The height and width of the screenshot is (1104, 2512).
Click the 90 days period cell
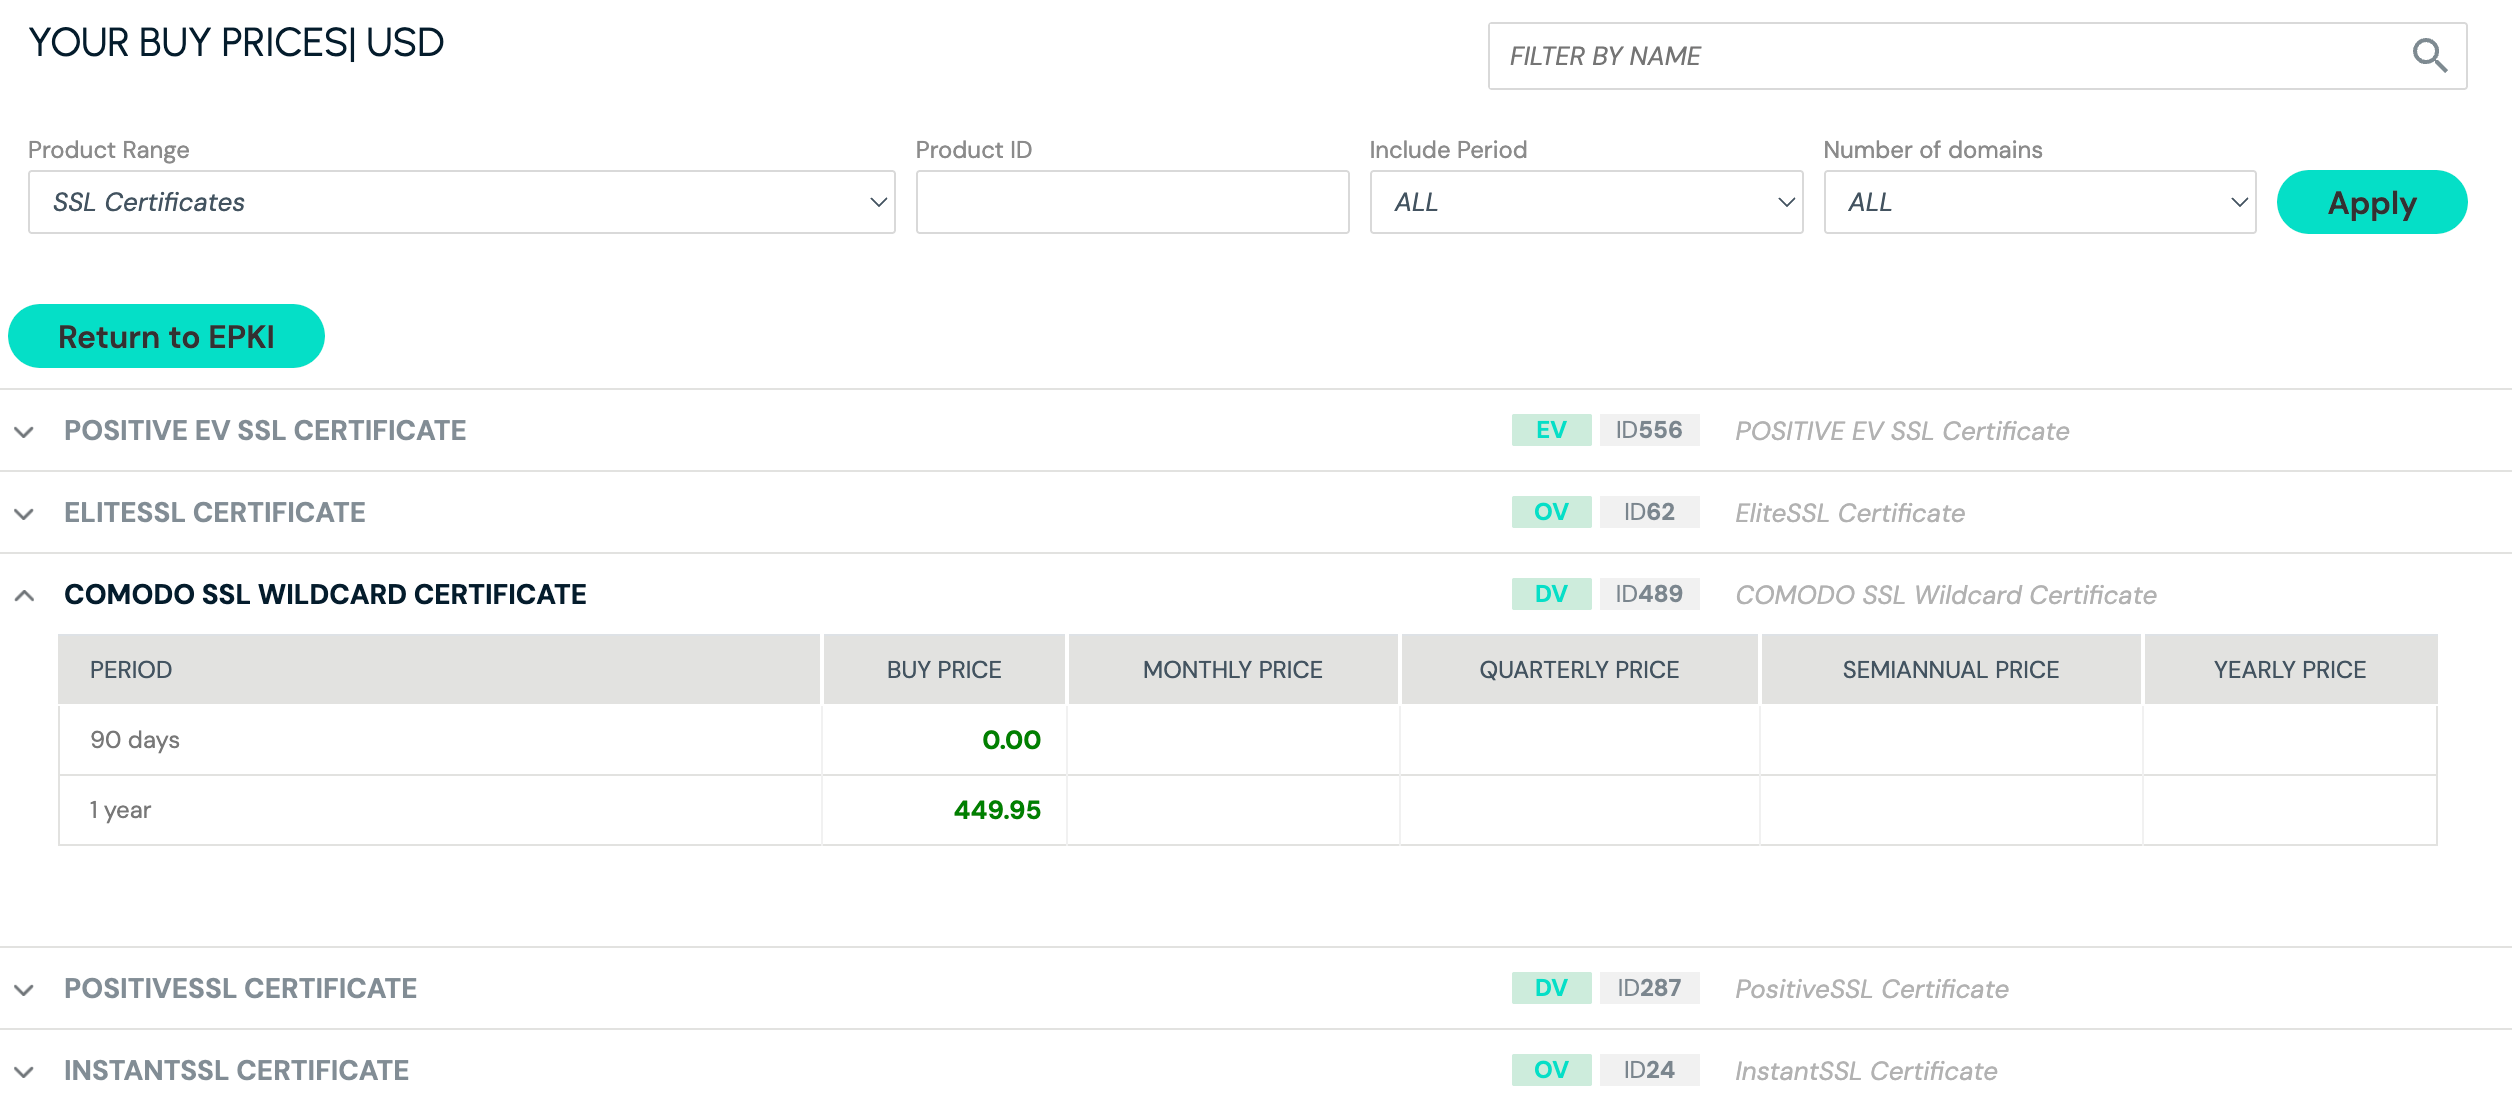[x=440, y=740]
